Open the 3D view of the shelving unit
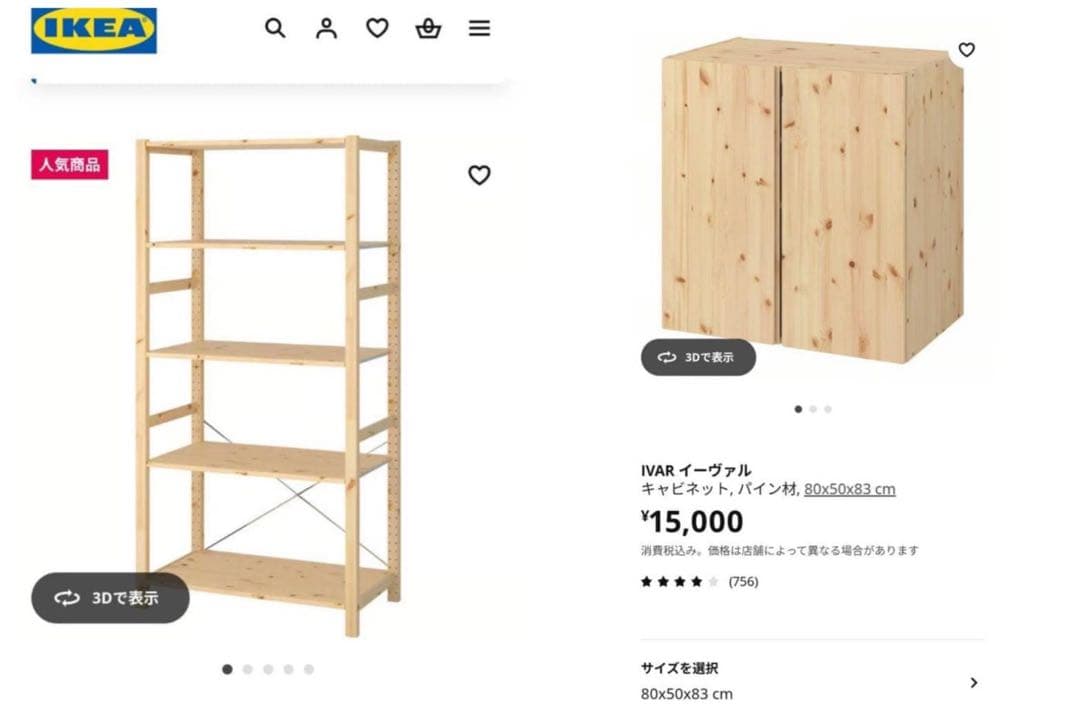The width and height of the screenshot is (1080, 720). point(110,598)
